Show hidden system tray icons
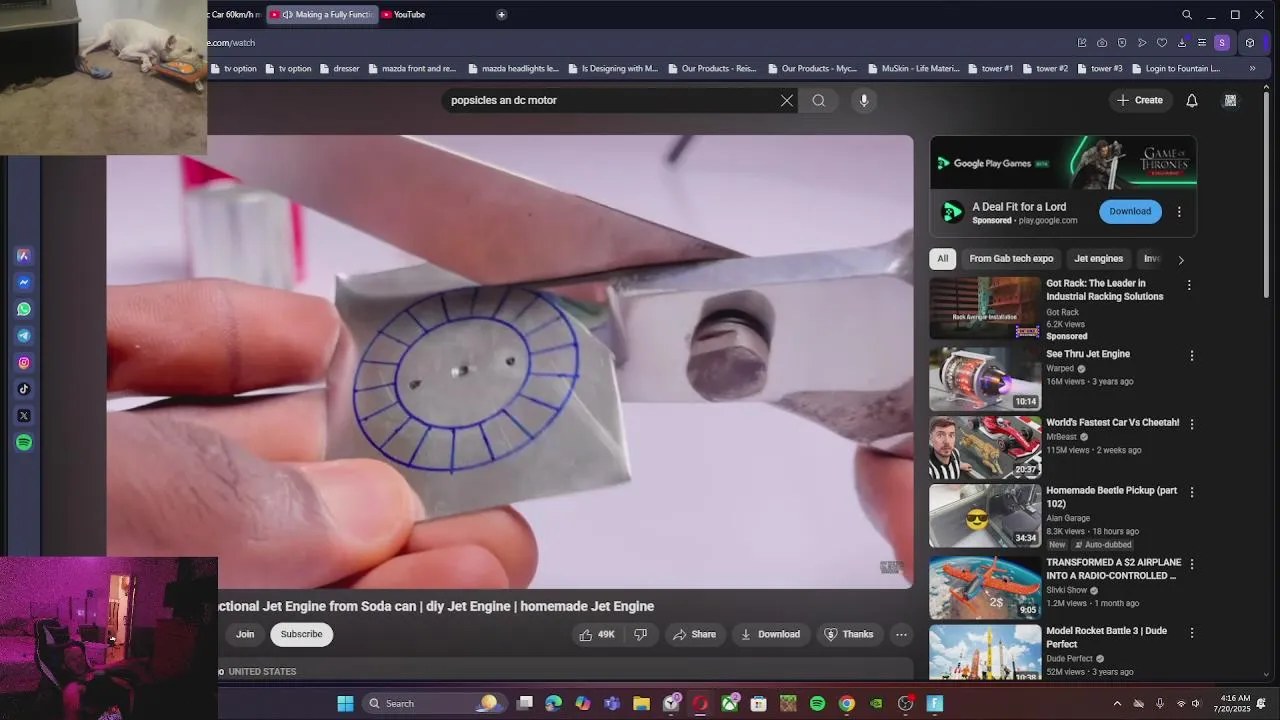Image resolution: width=1280 pixels, height=720 pixels. pyautogui.click(x=1117, y=703)
